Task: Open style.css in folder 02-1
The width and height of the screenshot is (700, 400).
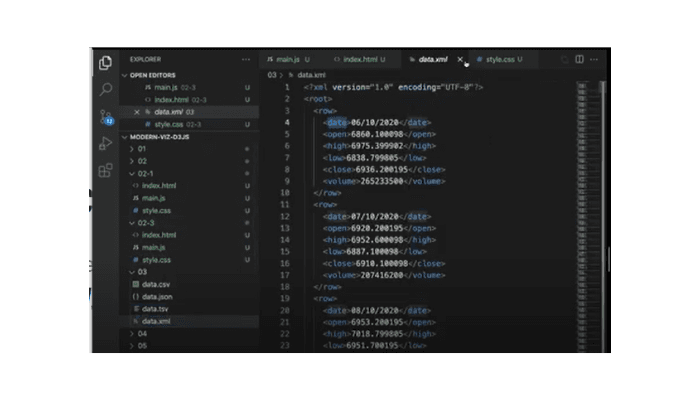Action: tap(189, 210)
